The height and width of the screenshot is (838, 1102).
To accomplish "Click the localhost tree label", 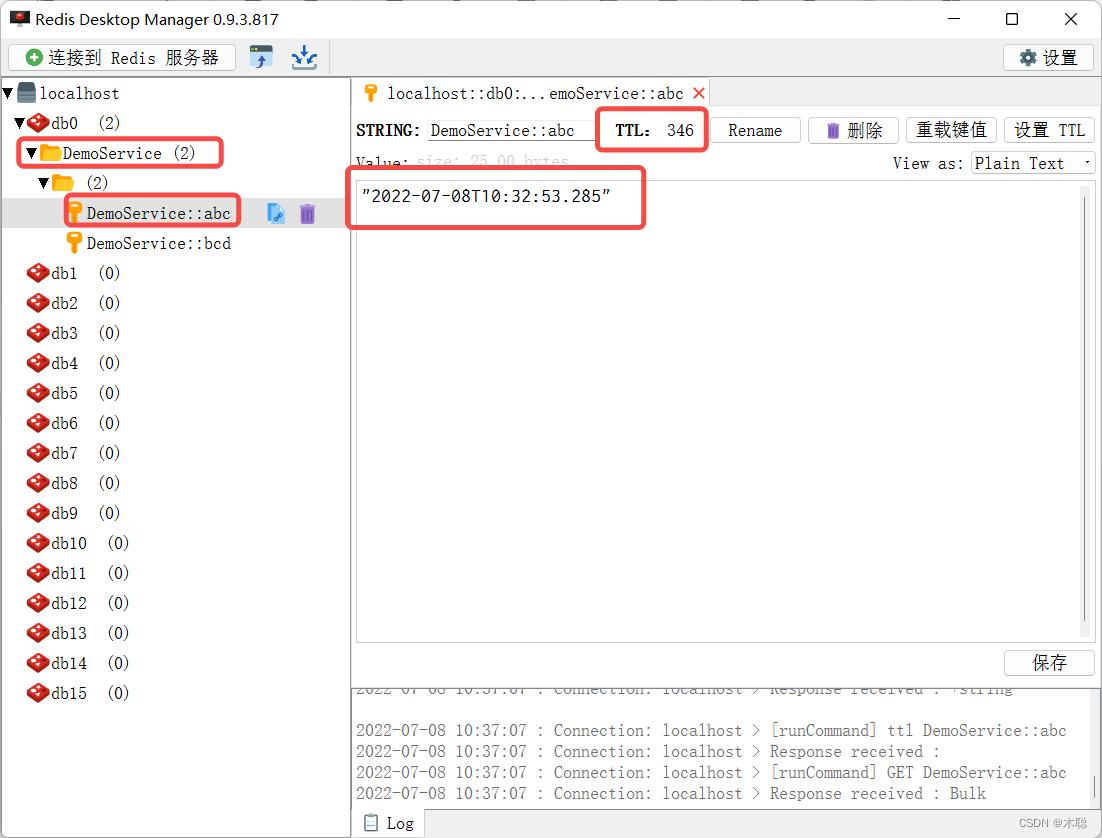I will 79,94.
